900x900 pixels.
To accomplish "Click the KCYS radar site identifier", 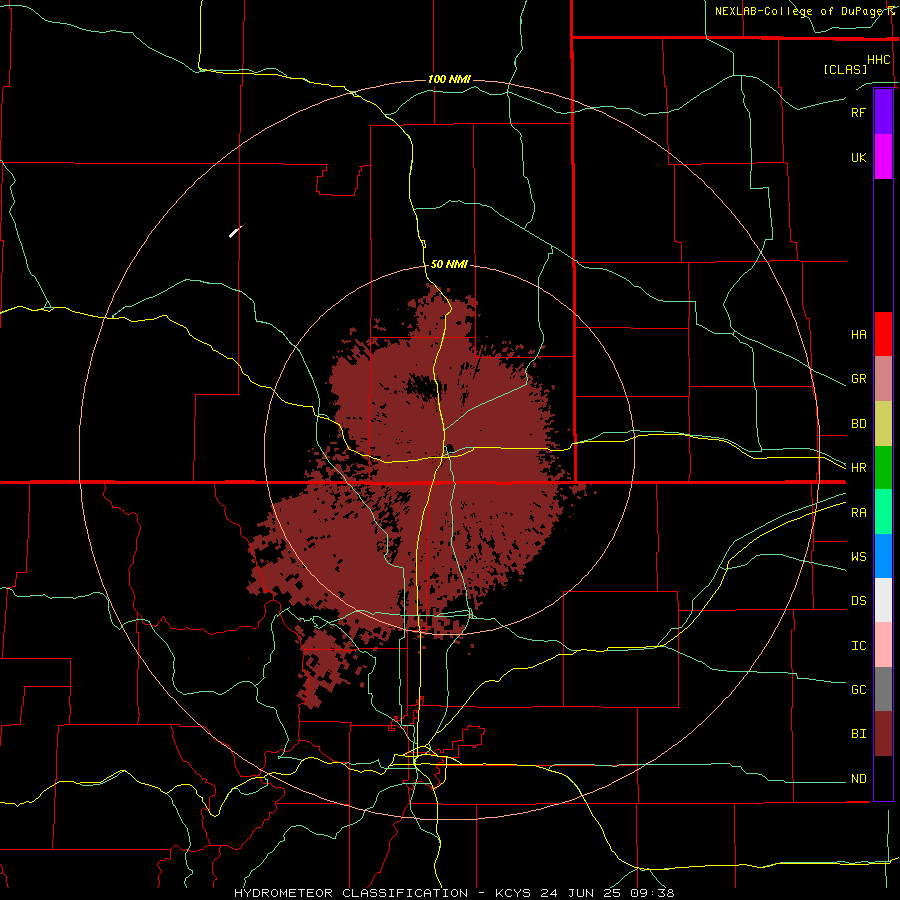I will tap(514, 893).
